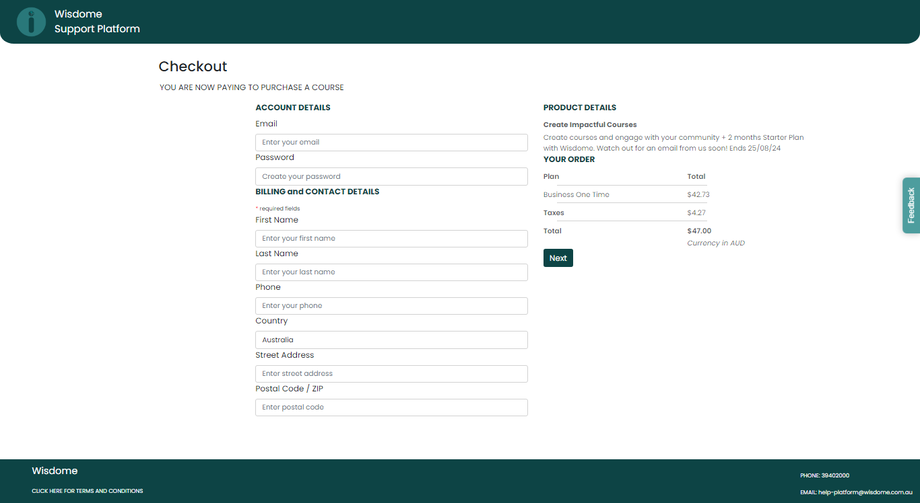Select the First Name text box
Viewport: 920px width, 503px height.
tap(391, 239)
